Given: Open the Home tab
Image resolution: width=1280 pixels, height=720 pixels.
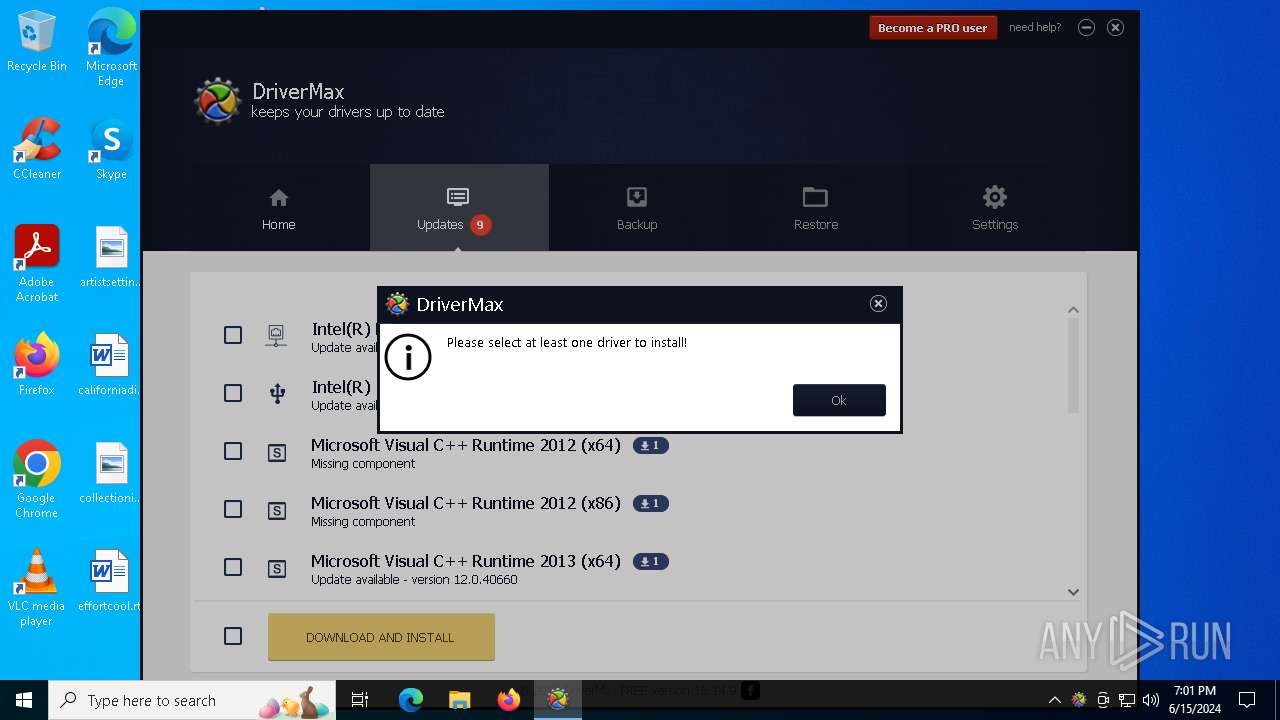Looking at the screenshot, I should 278,208.
